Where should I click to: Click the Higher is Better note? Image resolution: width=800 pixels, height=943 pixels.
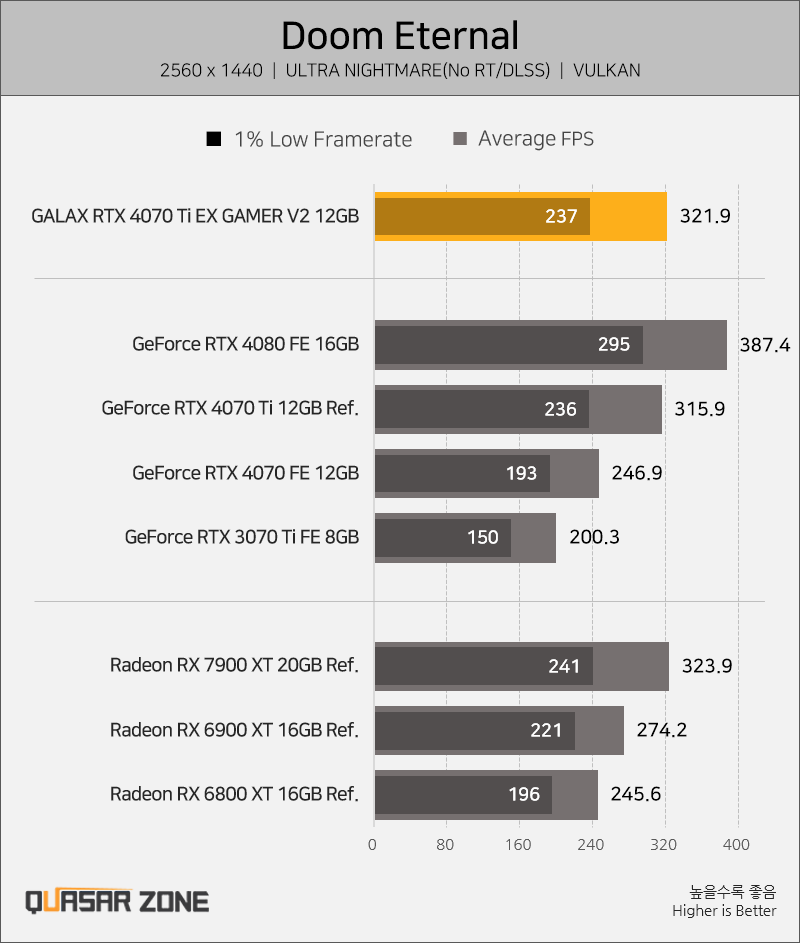click(724, 911)
